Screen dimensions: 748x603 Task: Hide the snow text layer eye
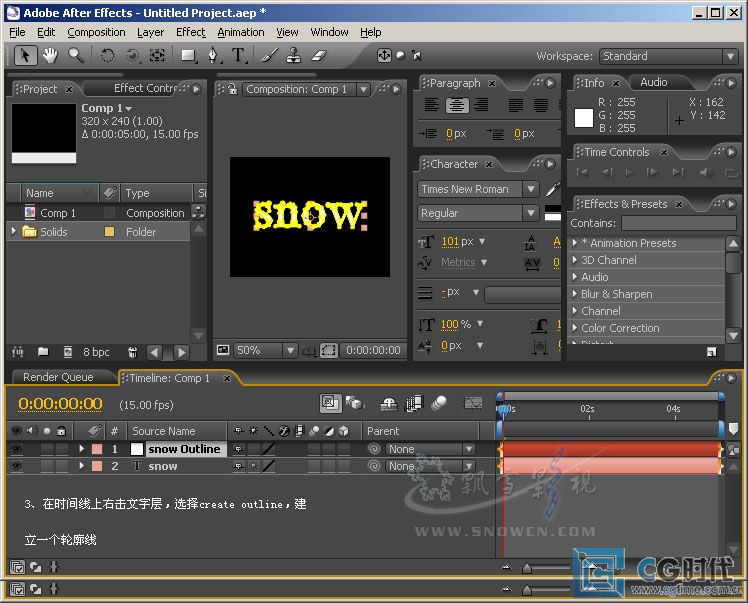point(16,466)
